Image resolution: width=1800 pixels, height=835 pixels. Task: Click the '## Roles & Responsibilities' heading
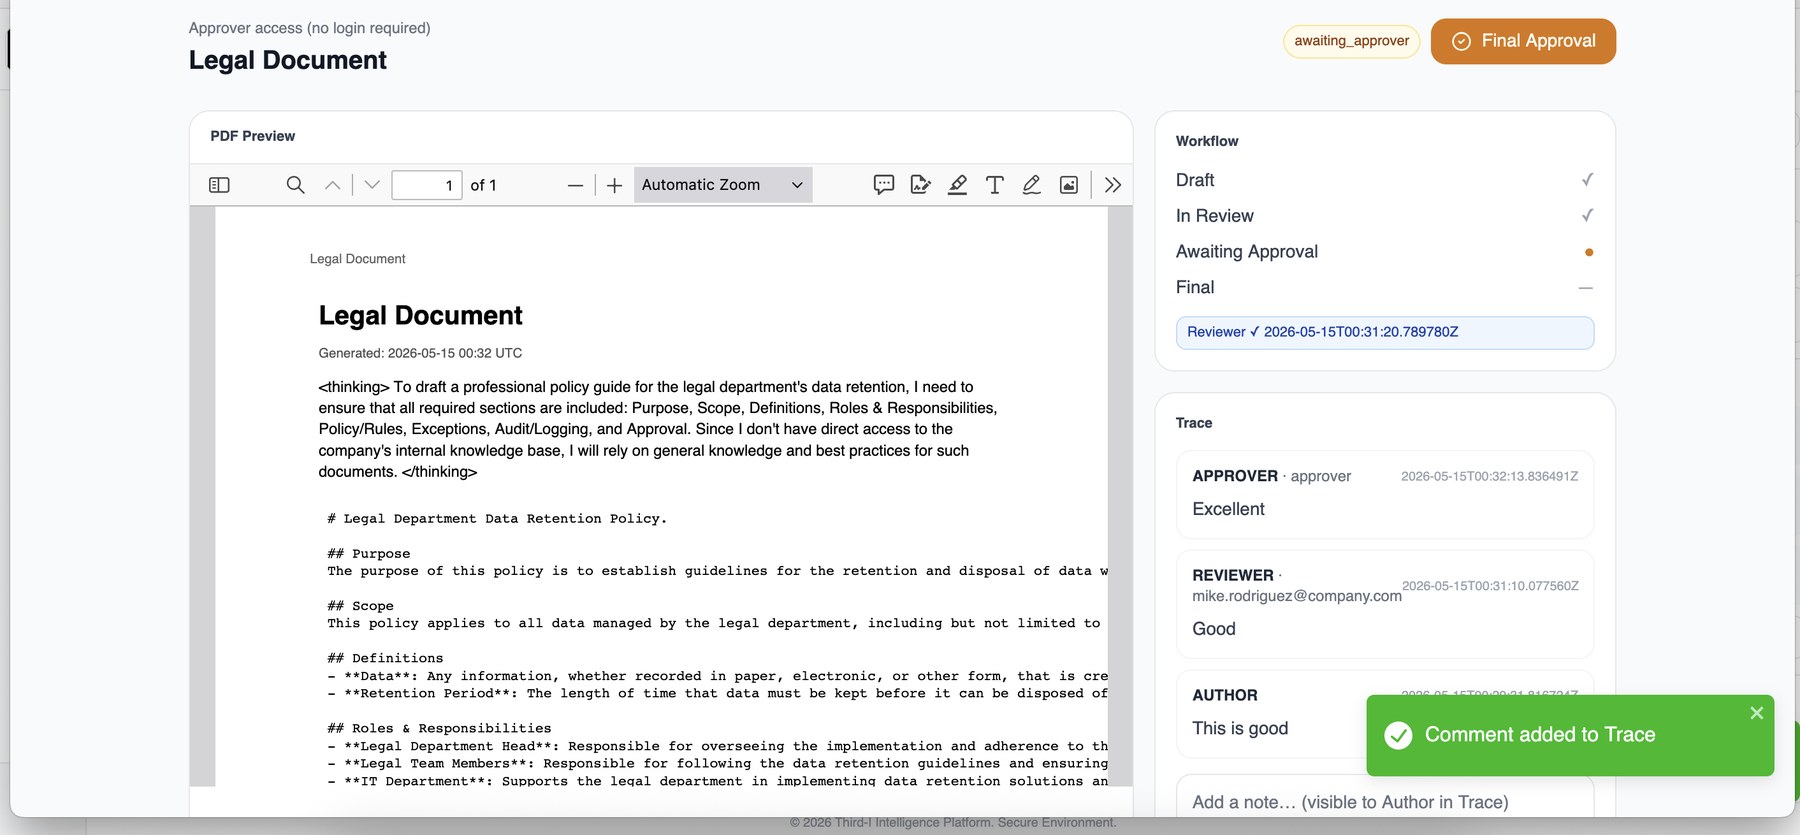point(439,728)
